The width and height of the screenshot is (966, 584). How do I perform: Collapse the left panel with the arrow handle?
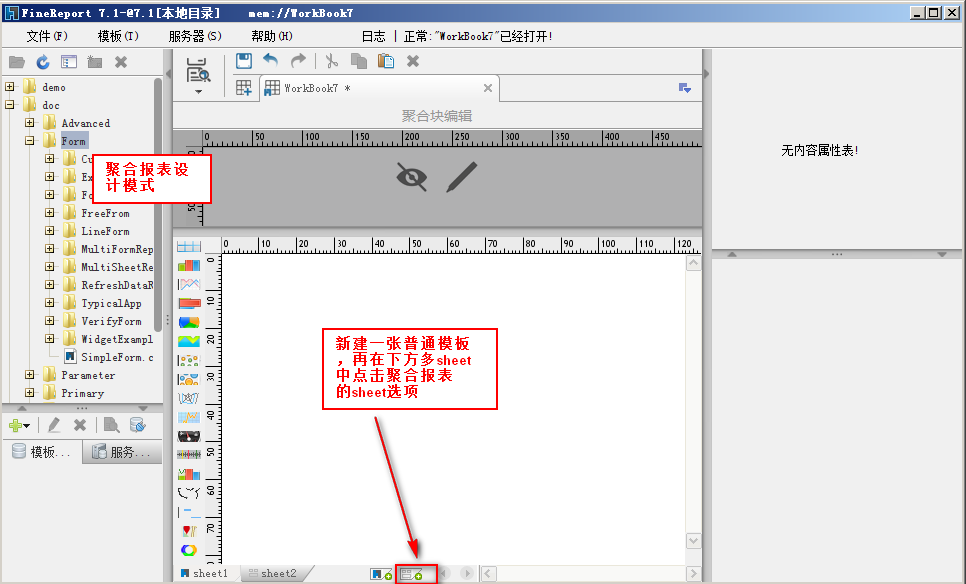click(x=168, y=74)
